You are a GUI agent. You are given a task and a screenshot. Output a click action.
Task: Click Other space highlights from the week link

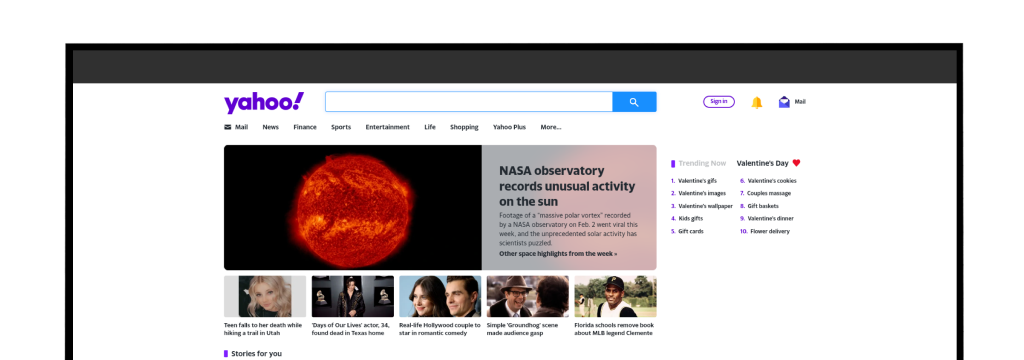558,254
